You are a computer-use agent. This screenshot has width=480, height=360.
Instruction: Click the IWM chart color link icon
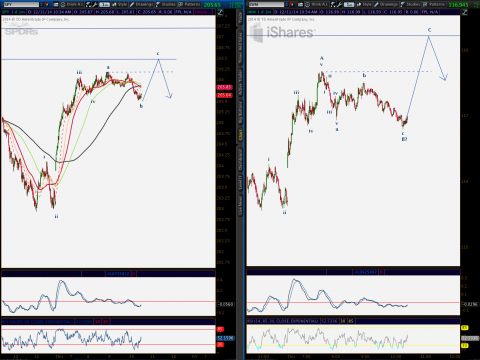(292, 4)
